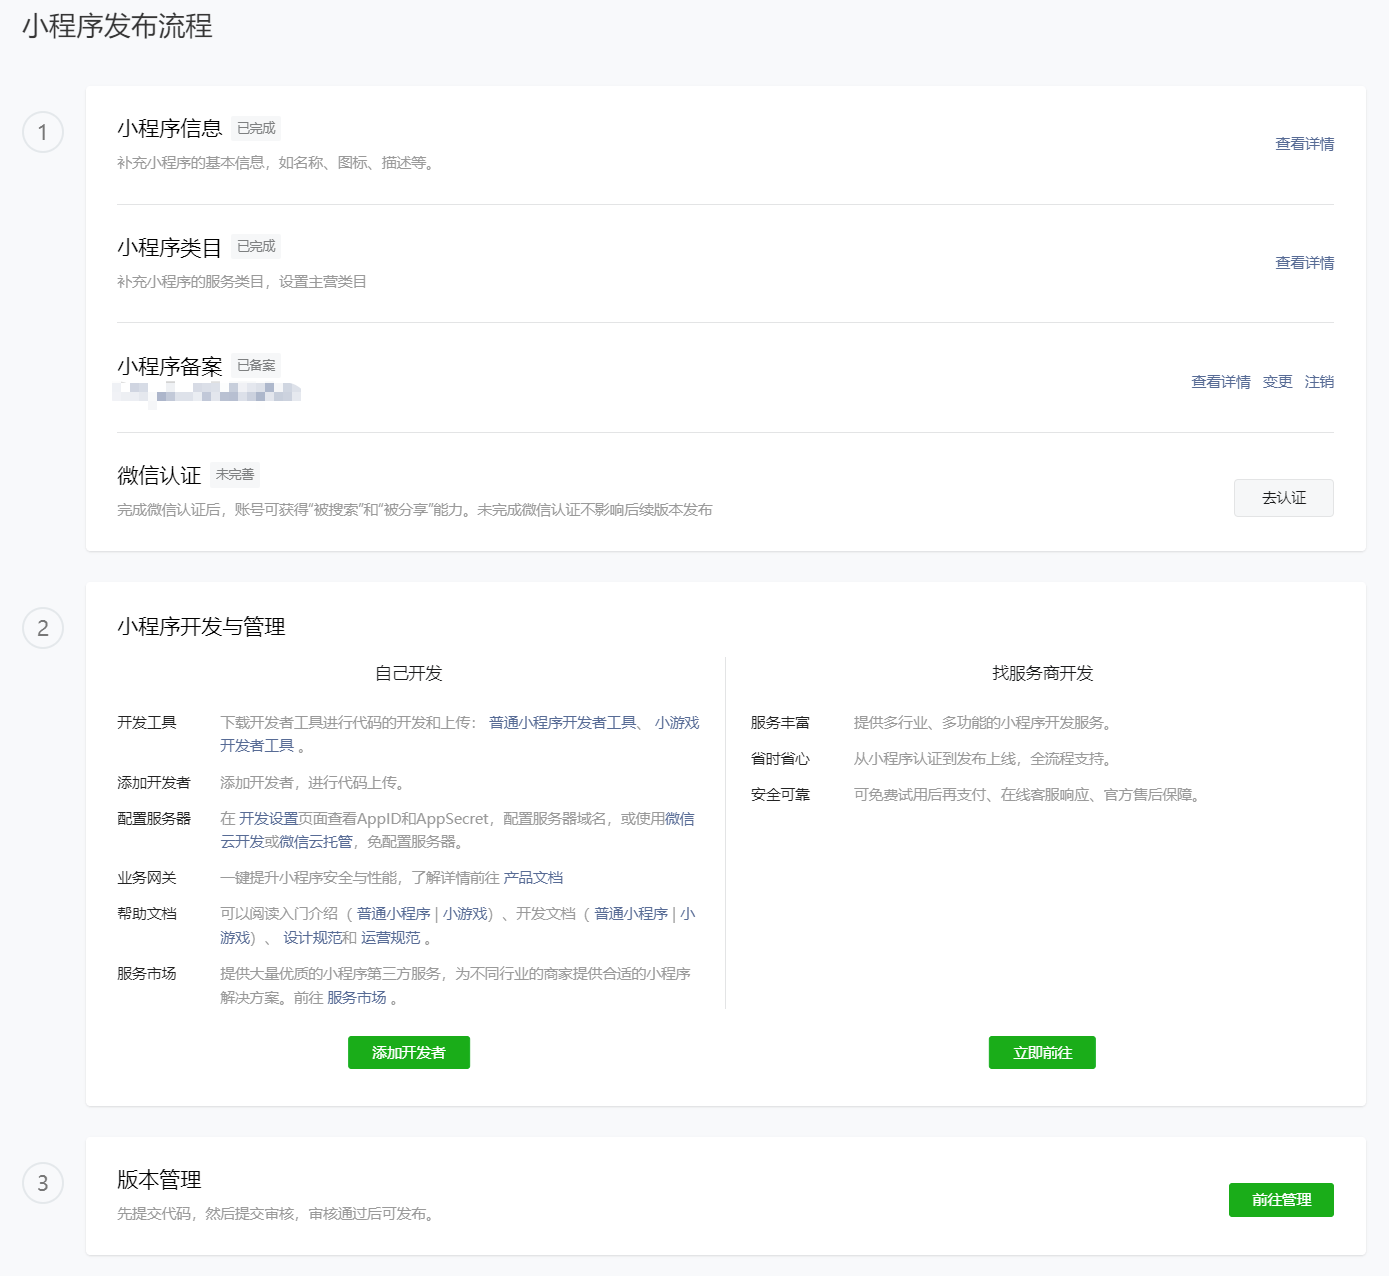Click the step 1 circle
Image resolution: width=1389 pixels, height=1276 pixels.
coord(43,132)
